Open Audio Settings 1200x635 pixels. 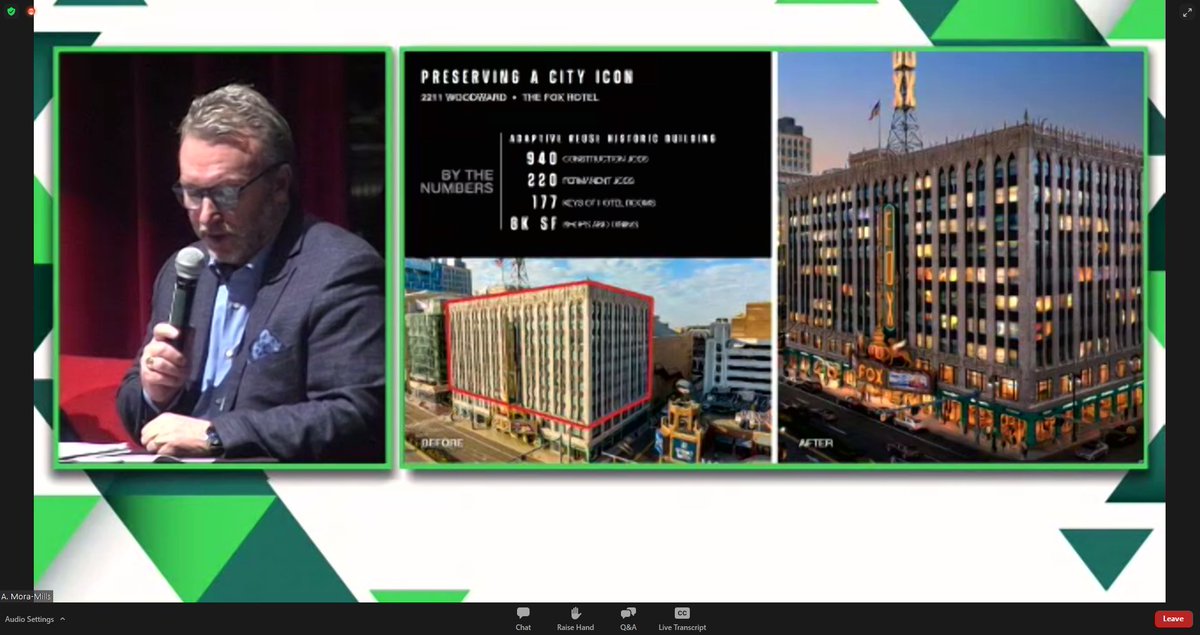pos(27,619)
